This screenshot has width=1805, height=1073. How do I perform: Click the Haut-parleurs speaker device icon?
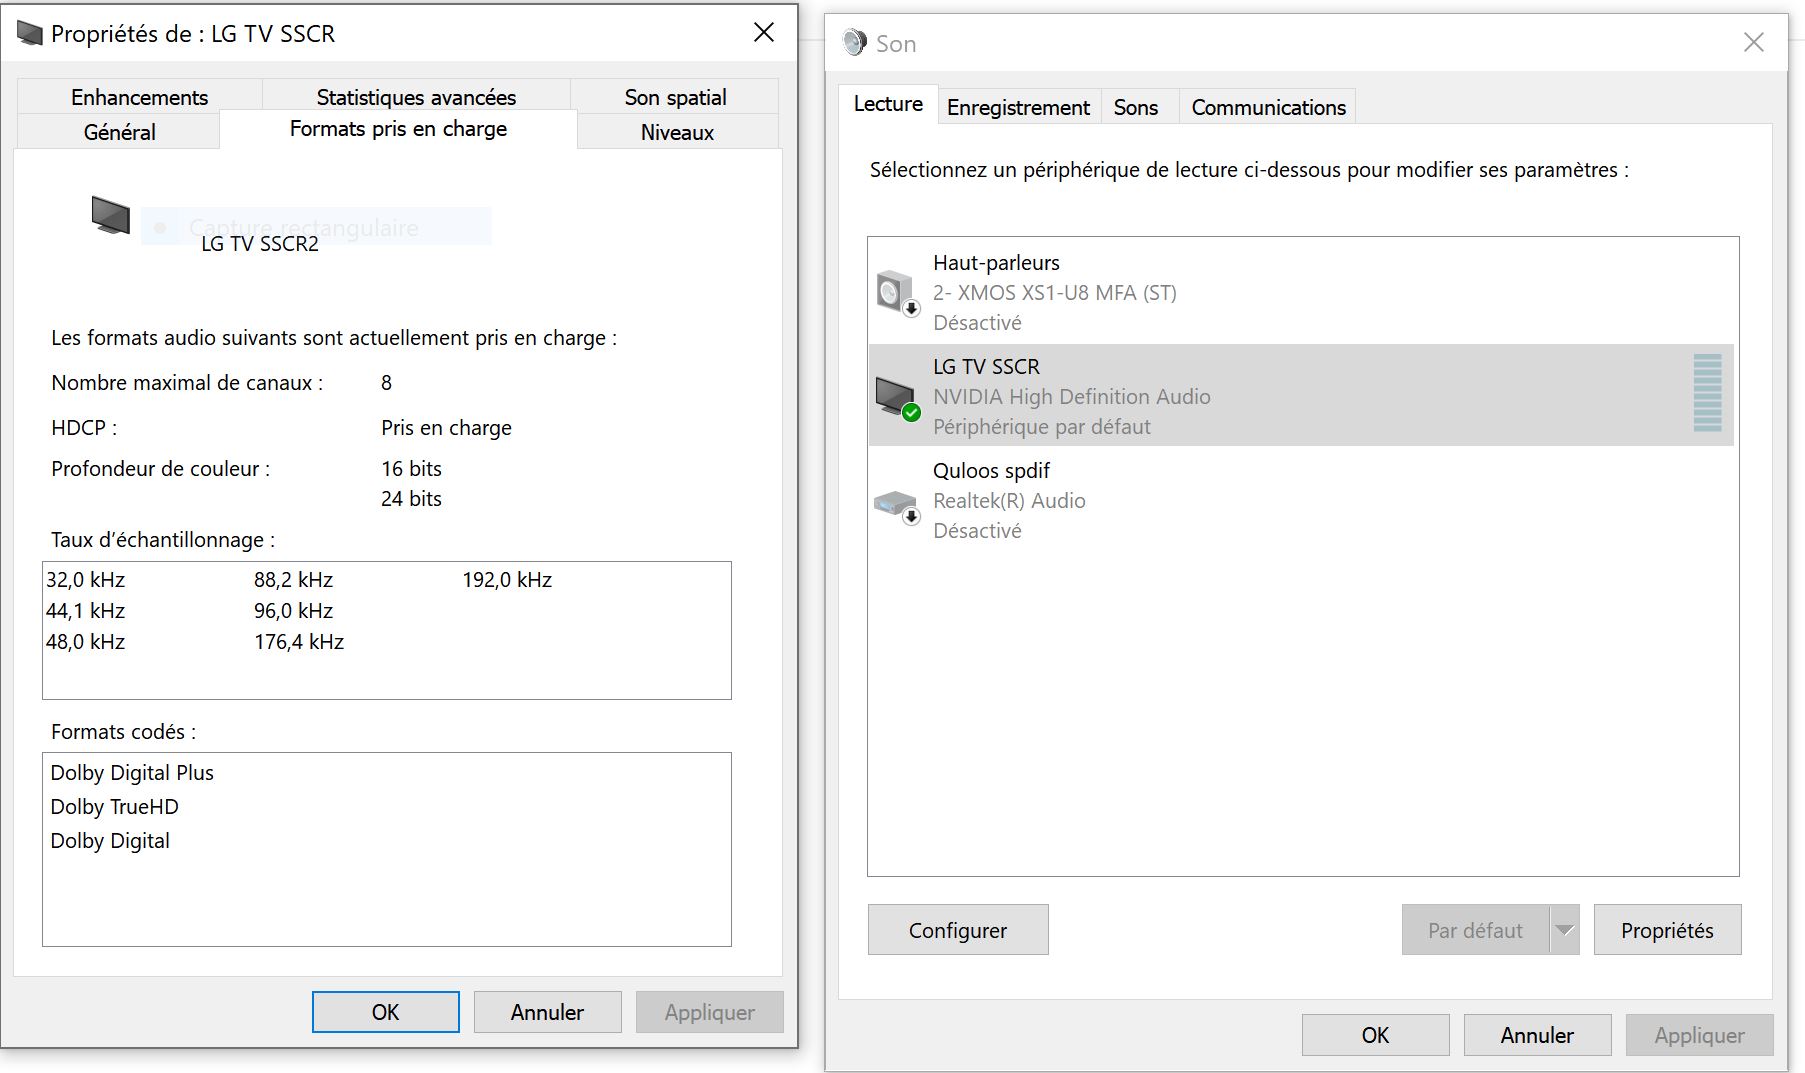click(897, 293)
